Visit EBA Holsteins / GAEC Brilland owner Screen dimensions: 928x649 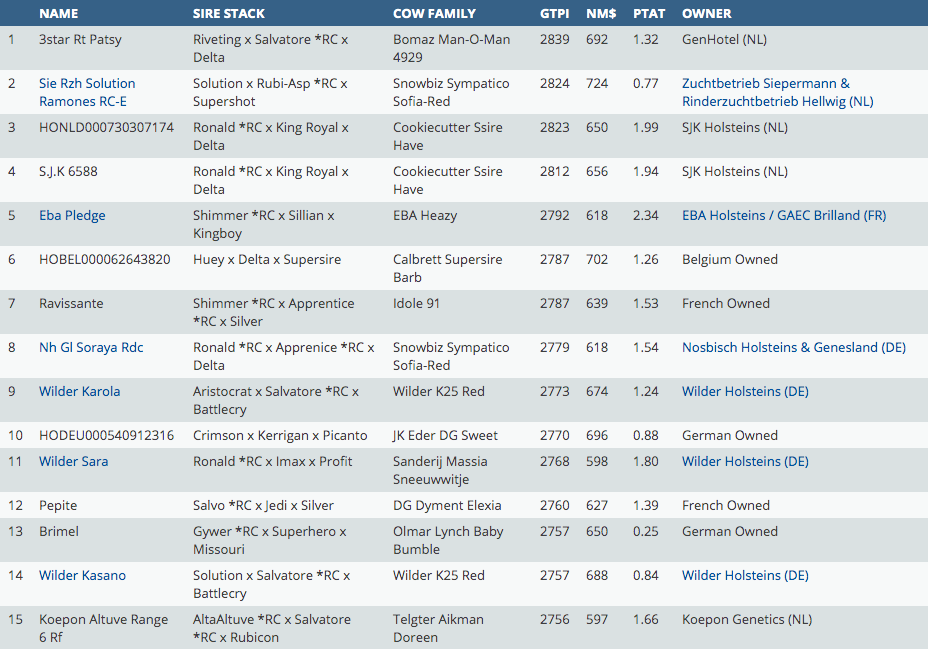point(783,215)
